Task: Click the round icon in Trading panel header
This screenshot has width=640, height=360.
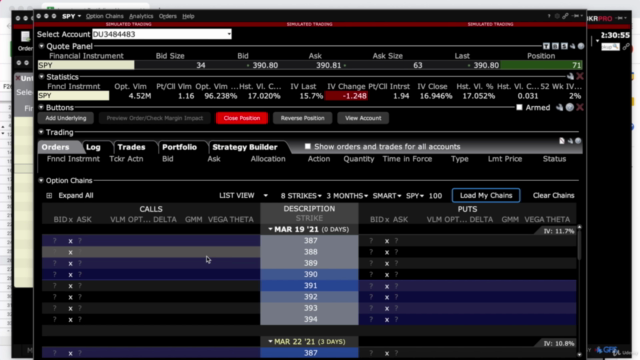Action: (x=578, y=141)
